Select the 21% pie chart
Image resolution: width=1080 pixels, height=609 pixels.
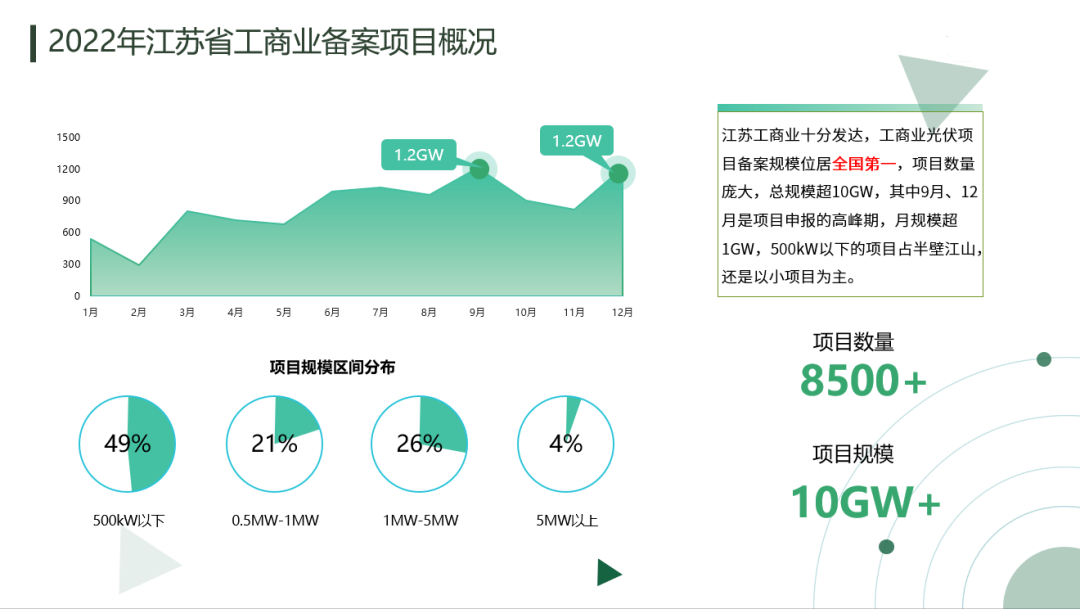click(274, 444)
